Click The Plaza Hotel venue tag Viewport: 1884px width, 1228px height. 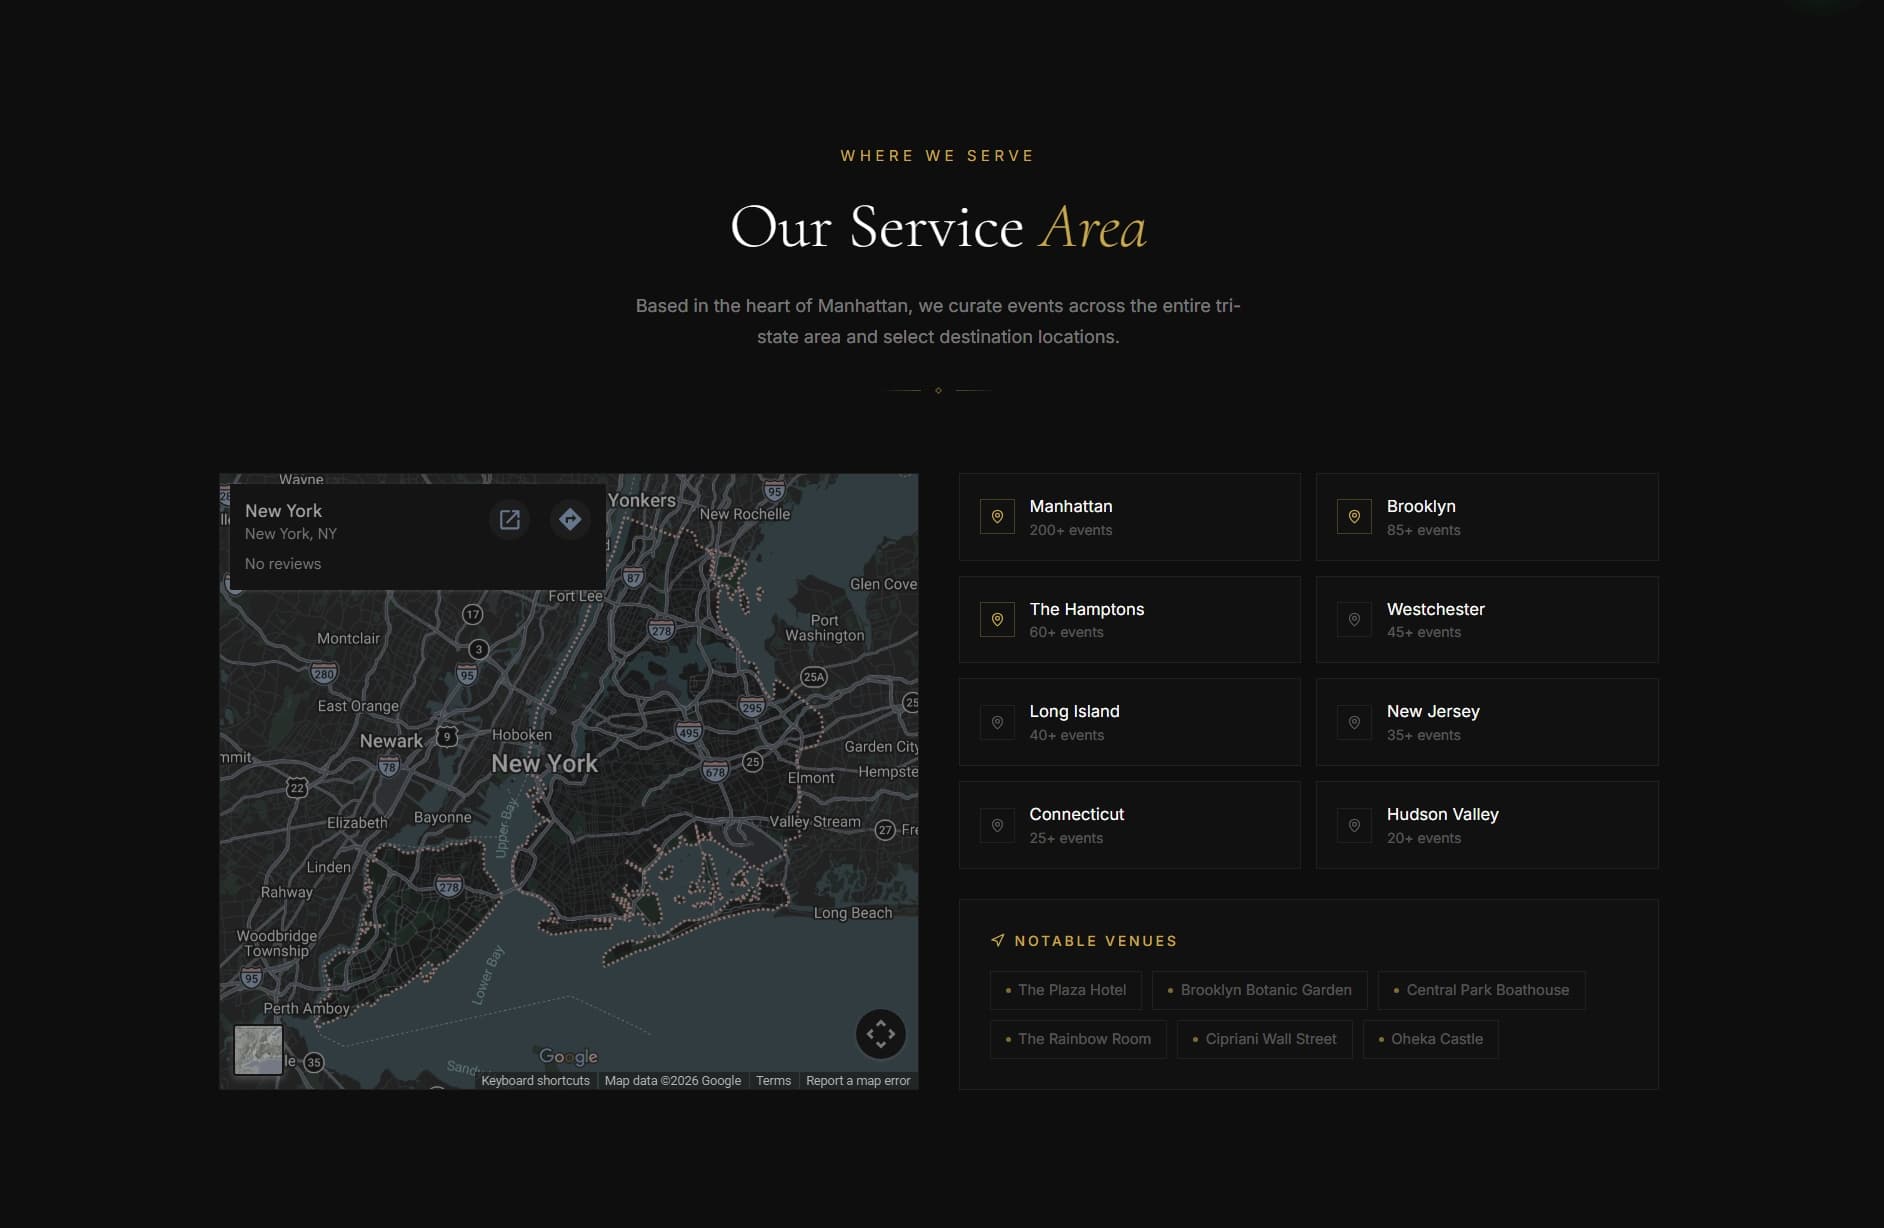click(x=1065, y=990)
